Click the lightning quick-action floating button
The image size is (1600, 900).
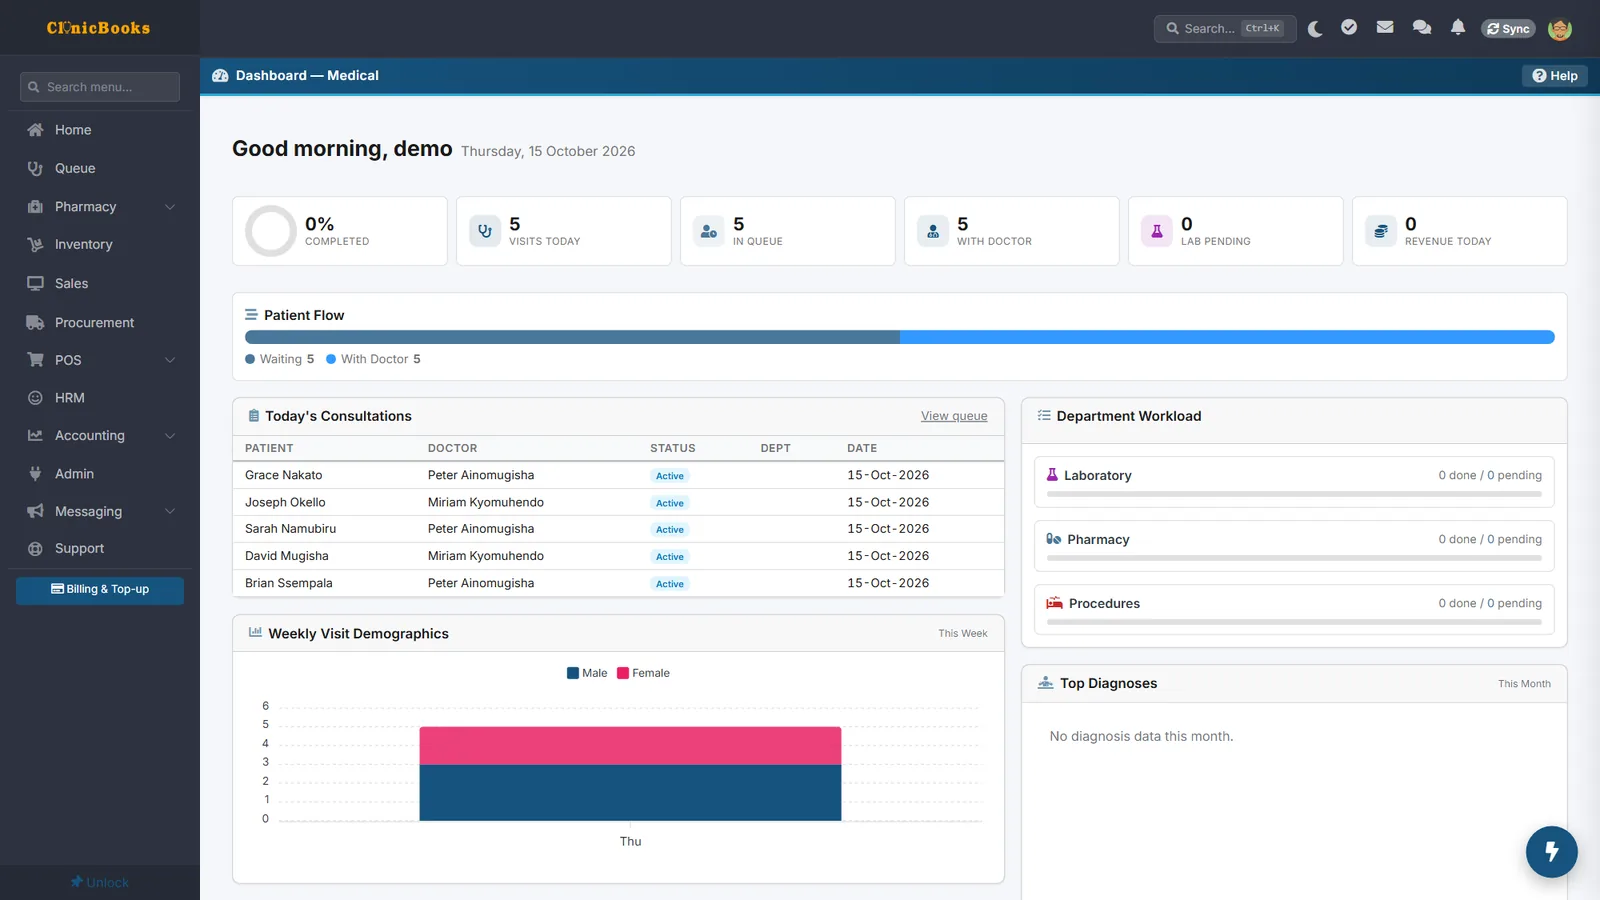1552,852
